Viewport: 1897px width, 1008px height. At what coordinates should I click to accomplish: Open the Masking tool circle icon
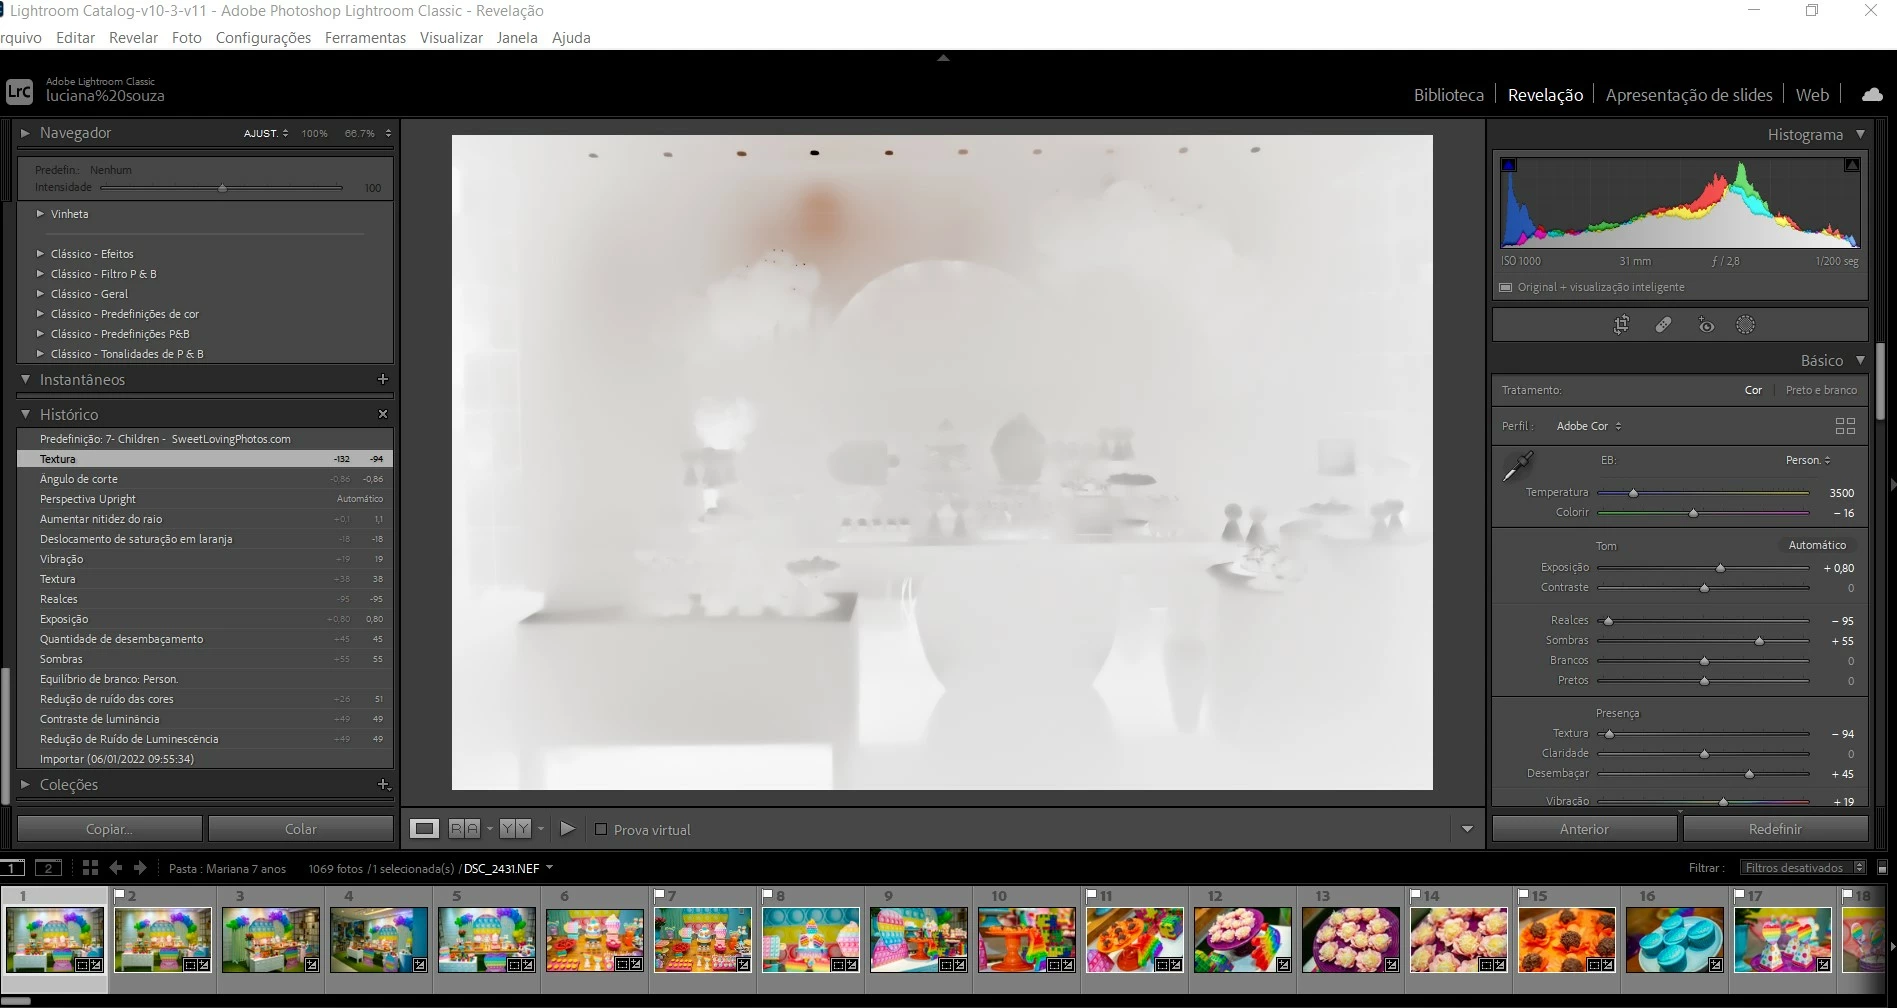tap(1745, 325)
